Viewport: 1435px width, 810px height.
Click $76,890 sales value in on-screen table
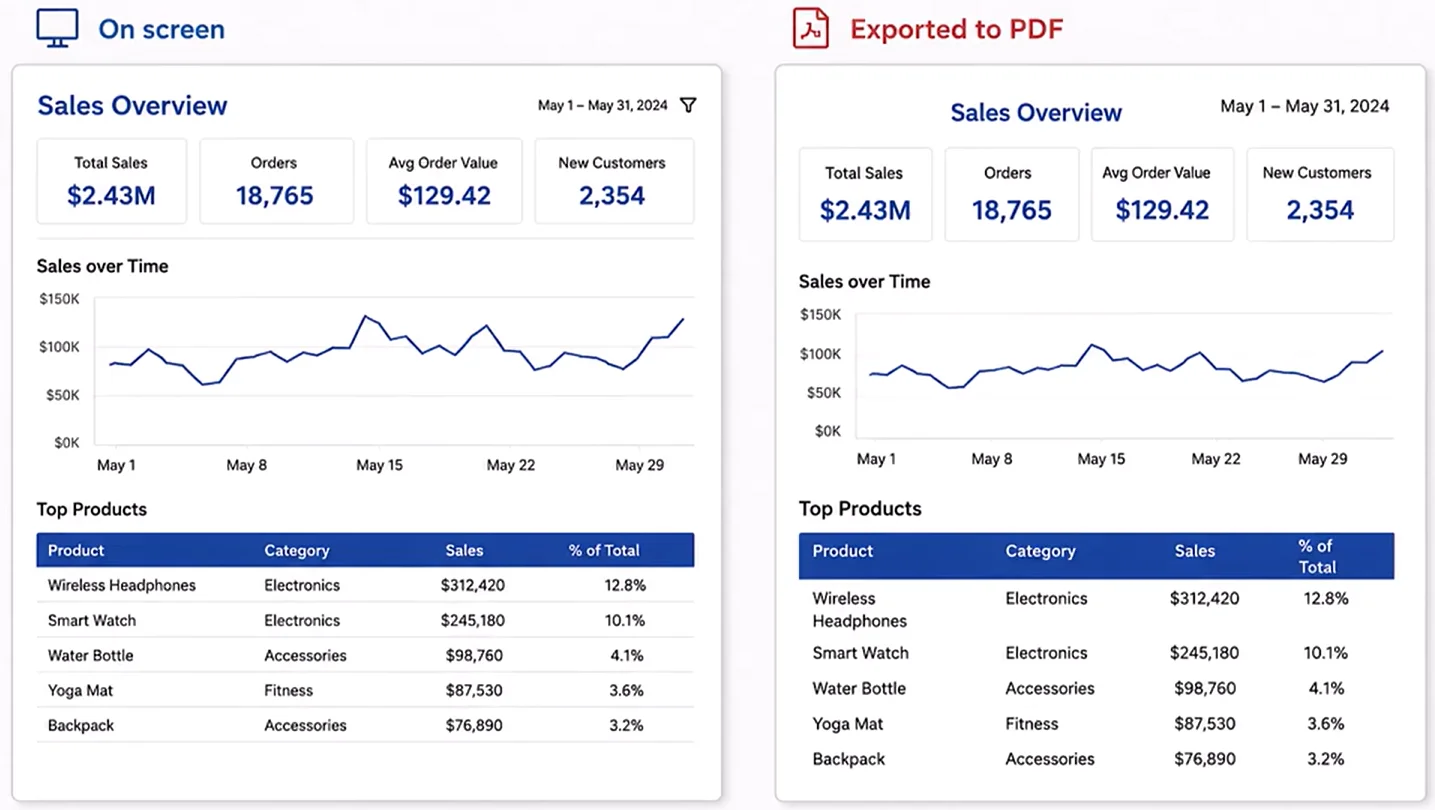[x=474, y=725]
